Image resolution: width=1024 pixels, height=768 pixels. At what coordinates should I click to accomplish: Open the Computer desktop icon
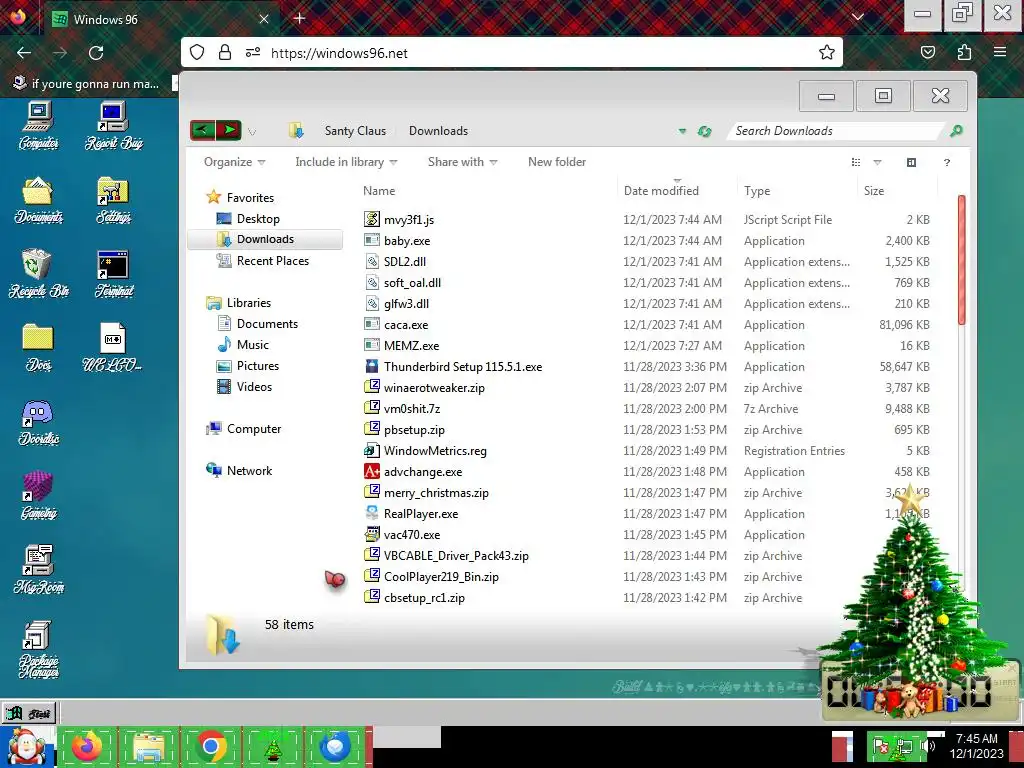(38, 125)
